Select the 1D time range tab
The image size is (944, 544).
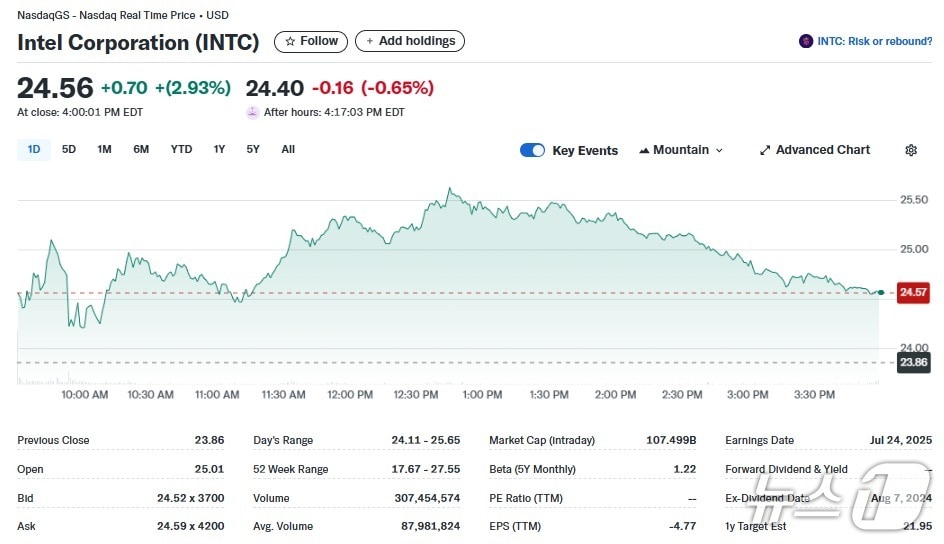point(34,149)
